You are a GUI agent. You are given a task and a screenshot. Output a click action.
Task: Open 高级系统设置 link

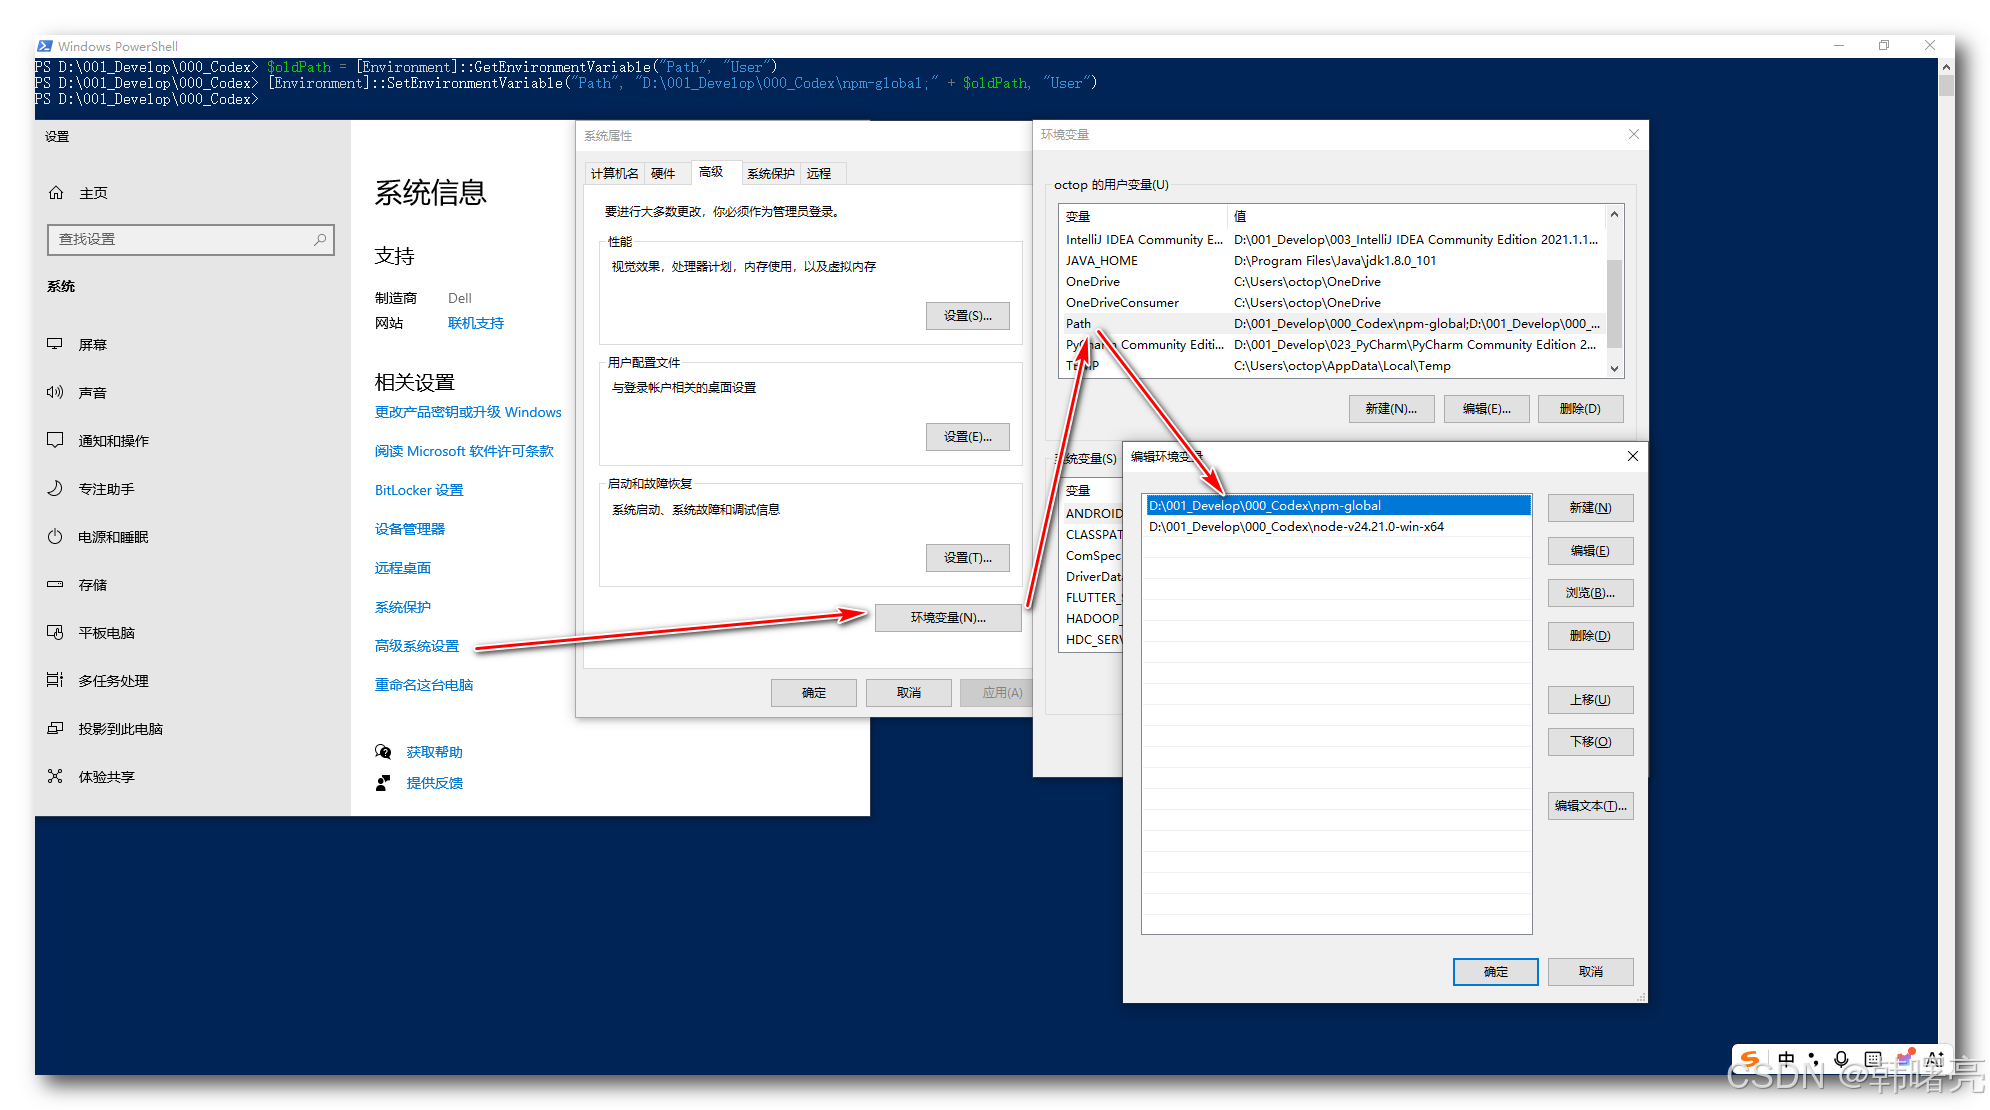[x=417, y=646]
